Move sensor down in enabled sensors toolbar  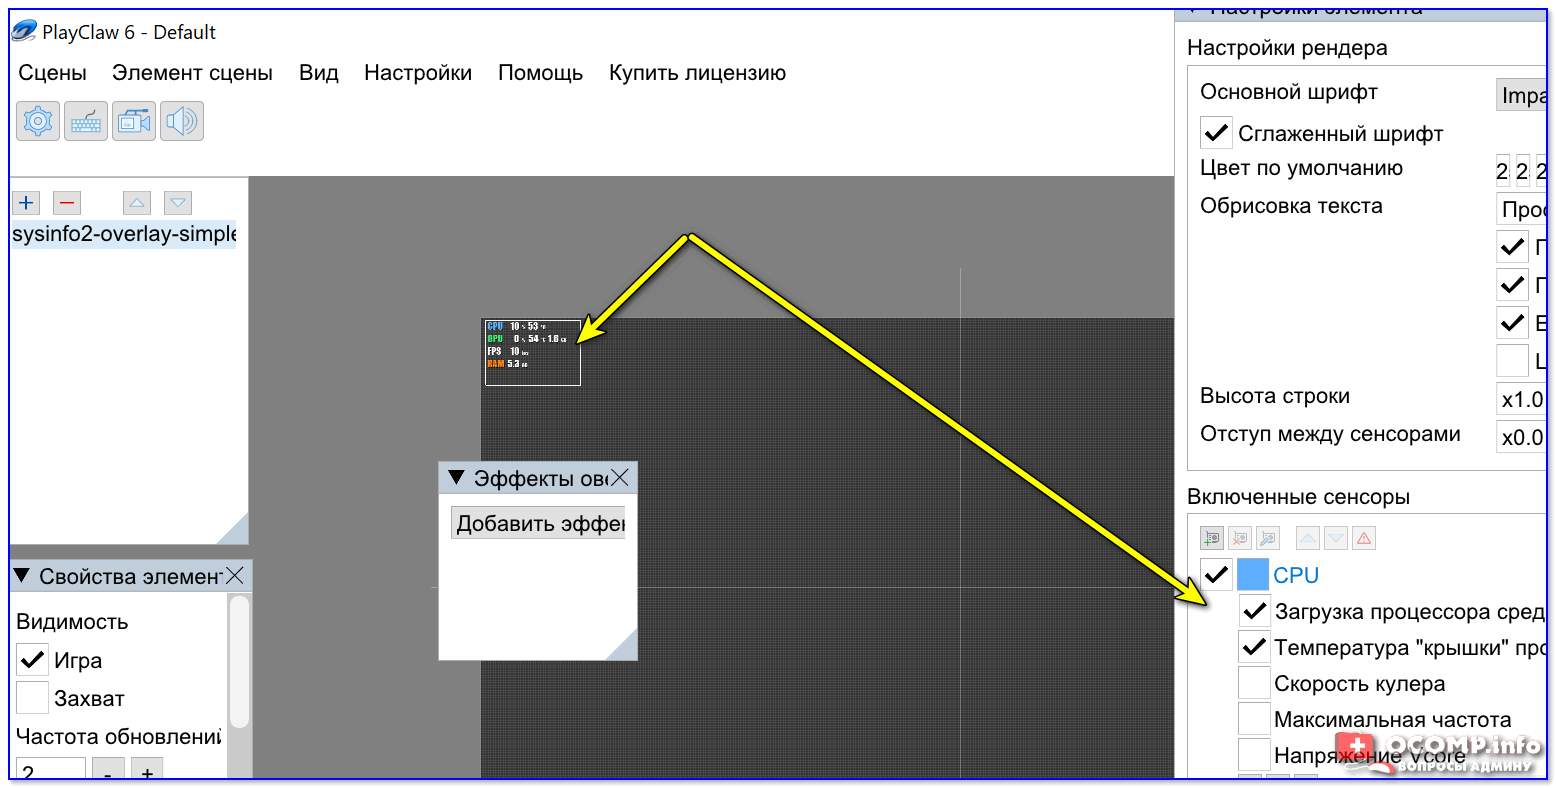coord(1336,538)
